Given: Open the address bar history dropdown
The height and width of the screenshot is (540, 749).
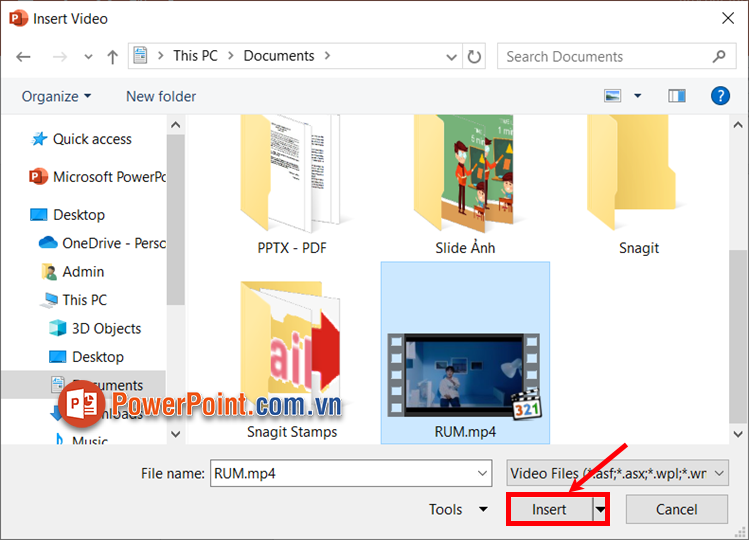Looking at the screenshot, I should pyautogui.click(x=451, y=57).
